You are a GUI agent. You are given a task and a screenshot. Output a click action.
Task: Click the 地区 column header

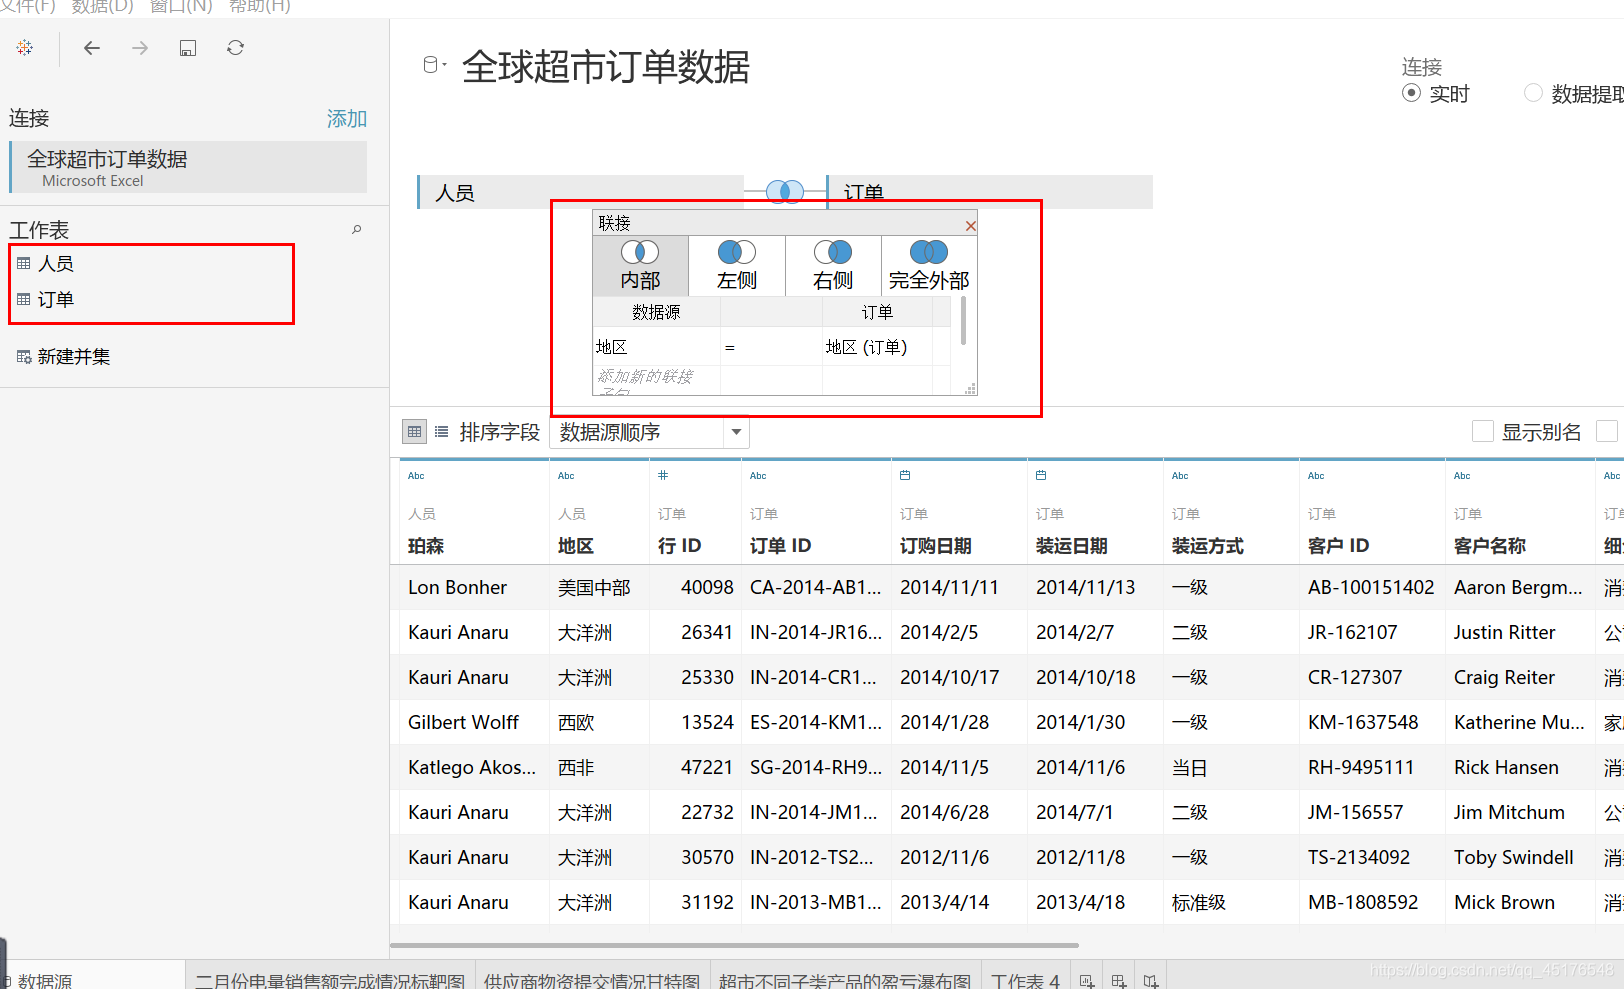[x=576, y=545]
